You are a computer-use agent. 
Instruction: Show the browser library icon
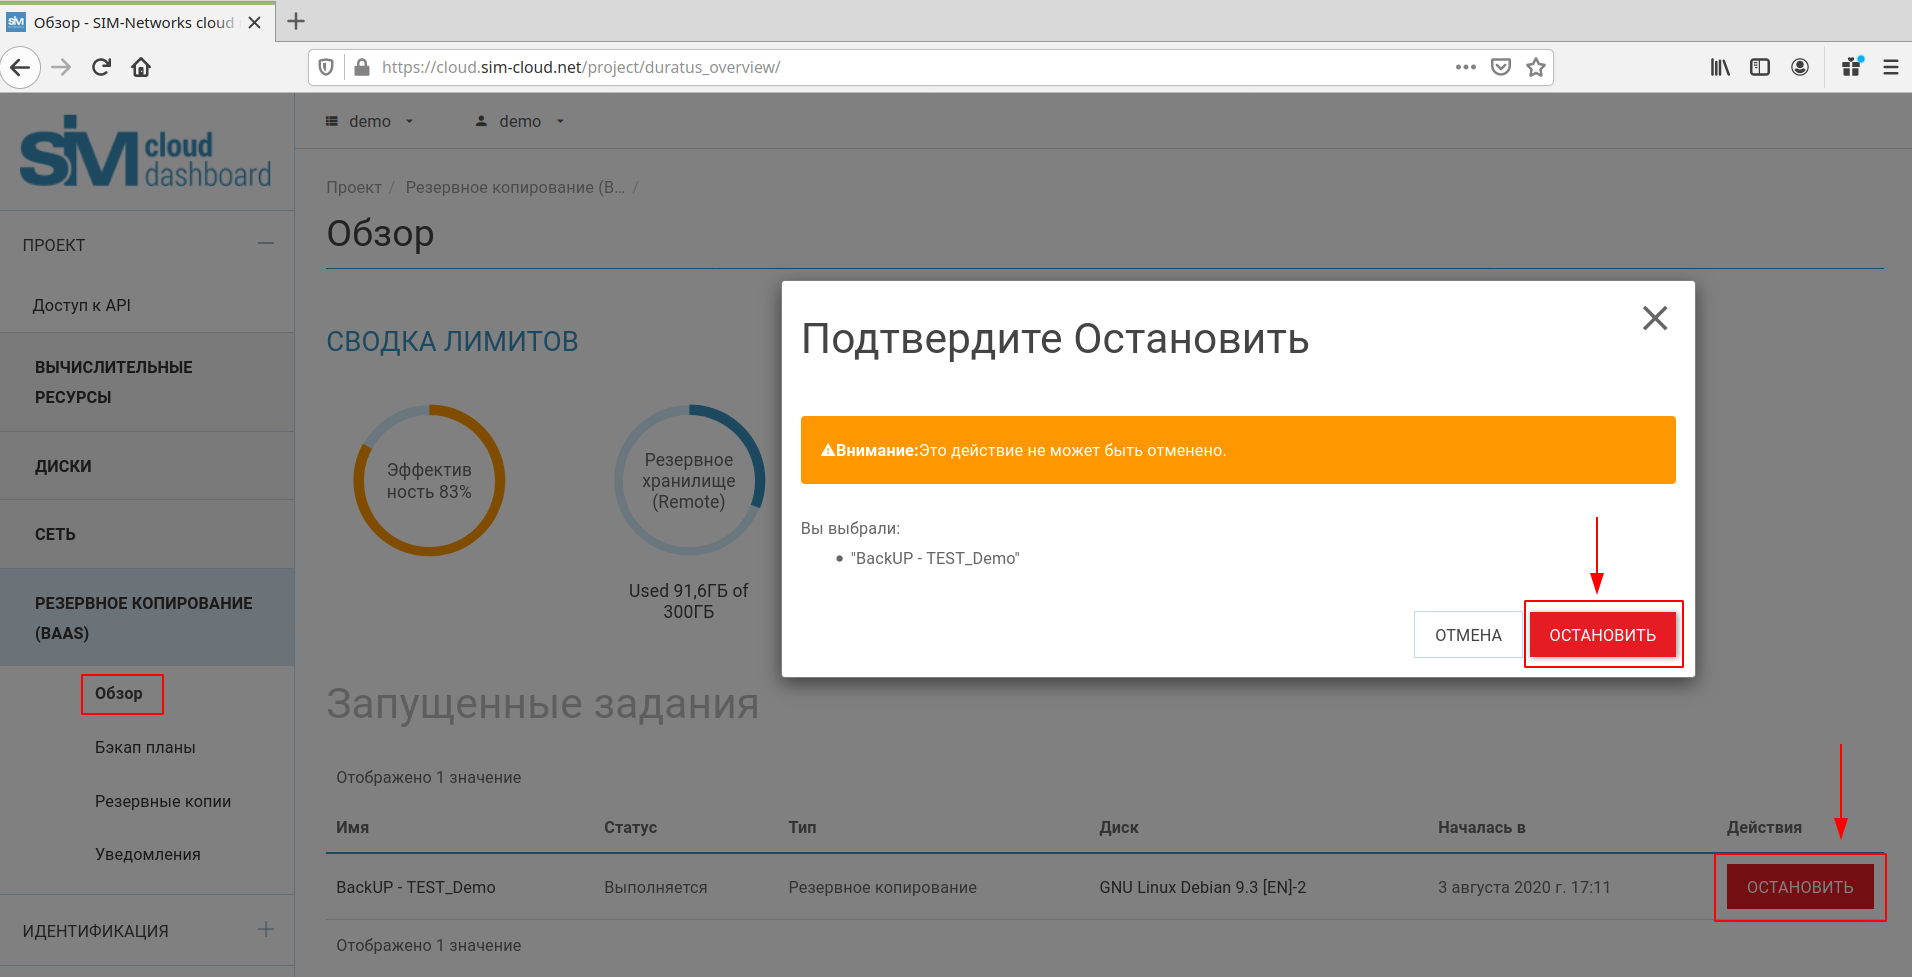pos(1720,67)
